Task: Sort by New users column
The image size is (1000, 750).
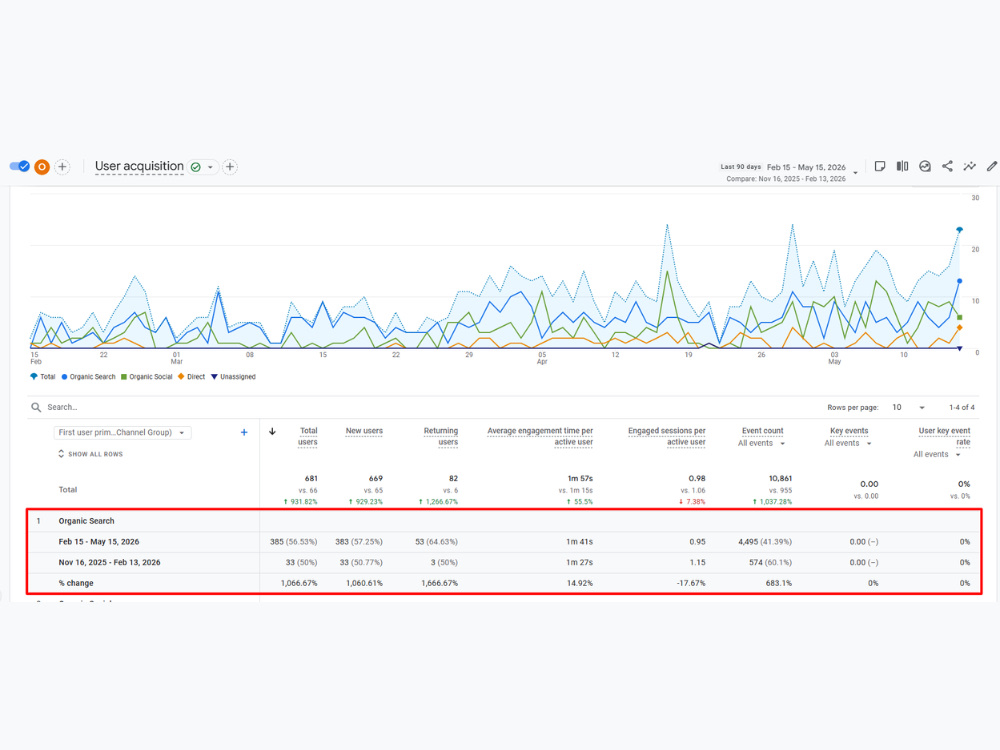Action: pyautogui.click(x=364, y=431)
